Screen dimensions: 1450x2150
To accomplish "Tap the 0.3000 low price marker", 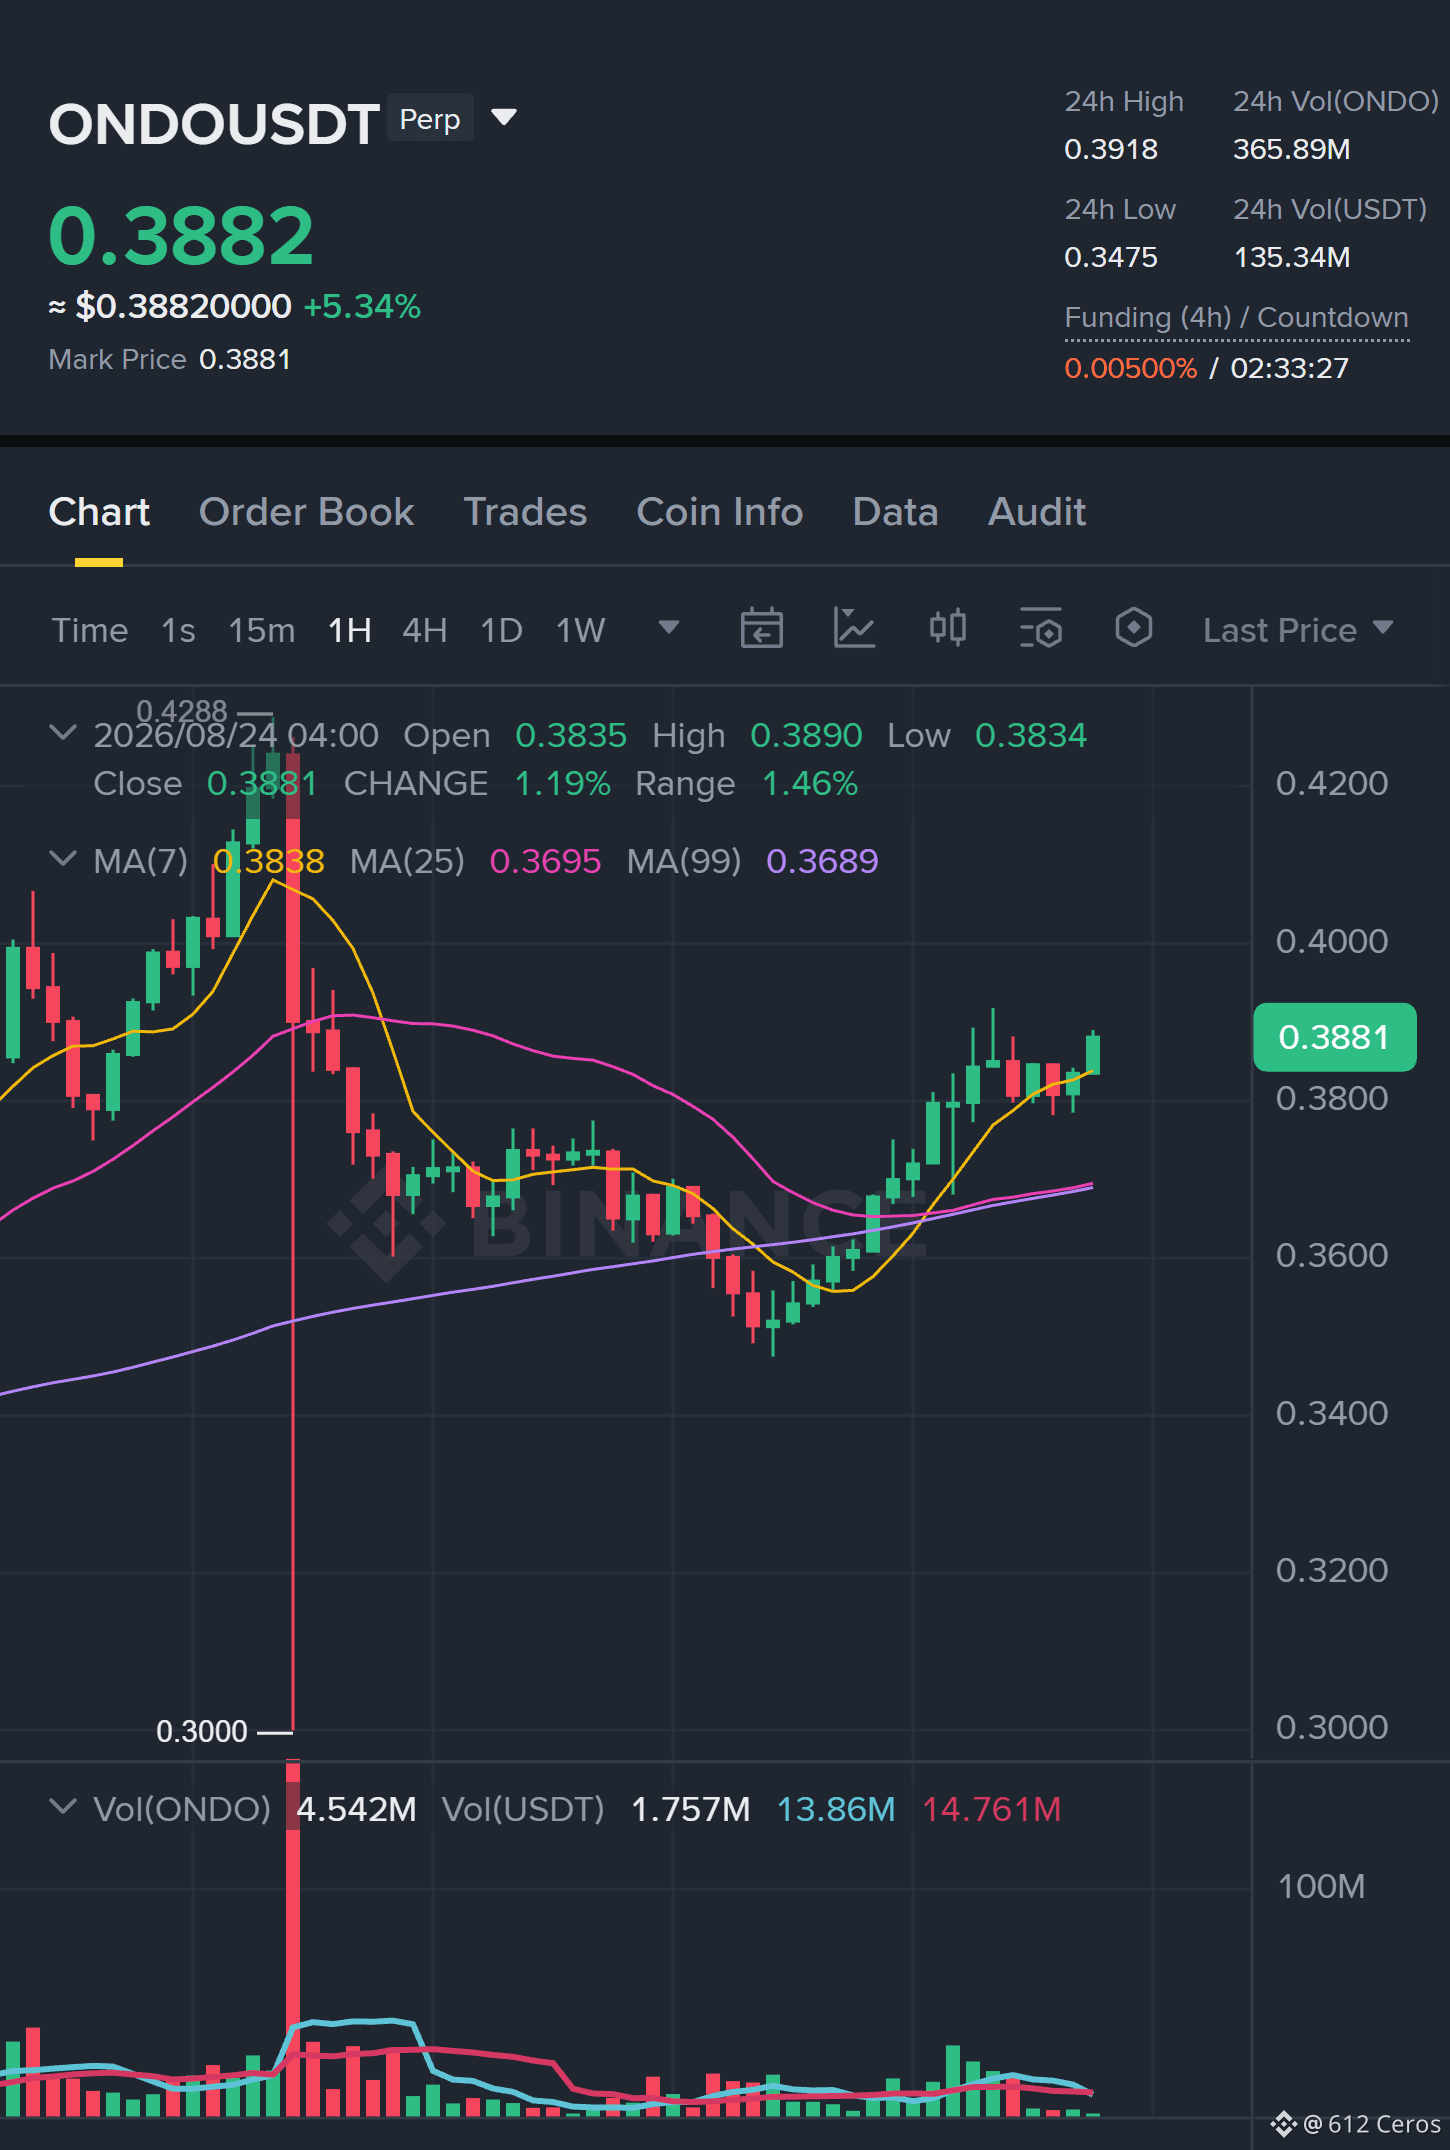I will (202, 1731).
